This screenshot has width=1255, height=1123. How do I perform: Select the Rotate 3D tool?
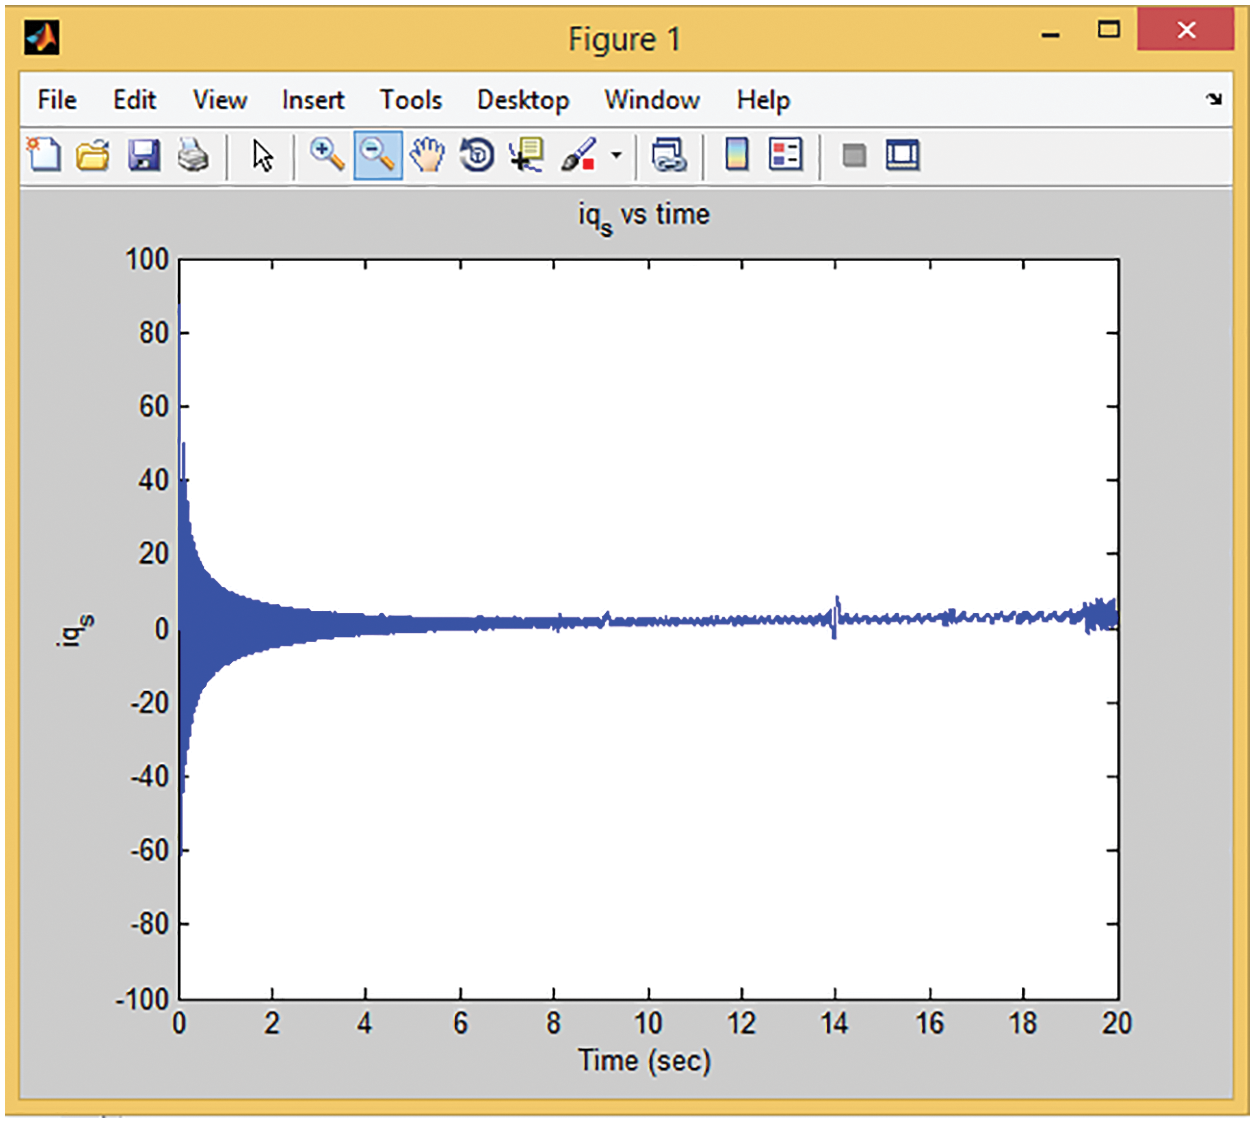(x=477, y=155)
